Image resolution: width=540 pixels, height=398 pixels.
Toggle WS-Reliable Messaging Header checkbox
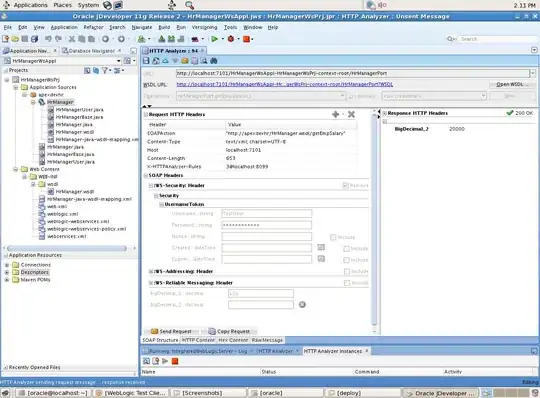(347, 283)
